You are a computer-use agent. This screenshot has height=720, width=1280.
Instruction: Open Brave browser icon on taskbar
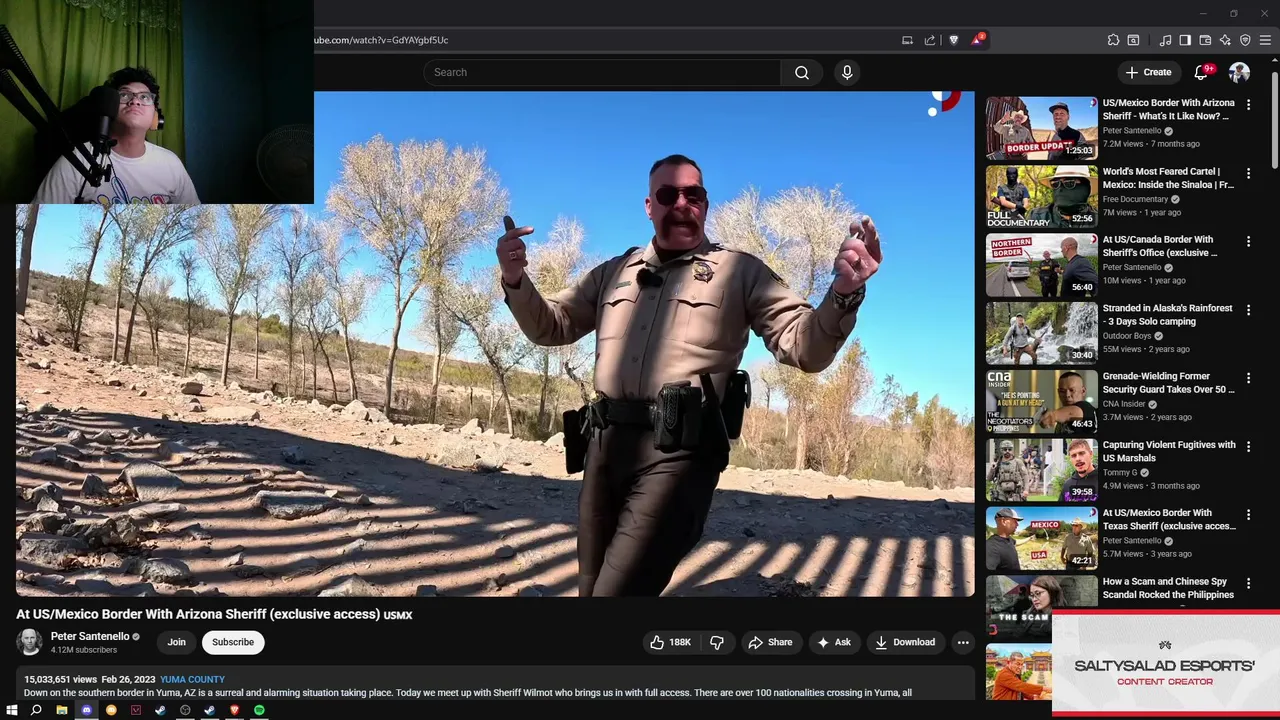(234, 710)
